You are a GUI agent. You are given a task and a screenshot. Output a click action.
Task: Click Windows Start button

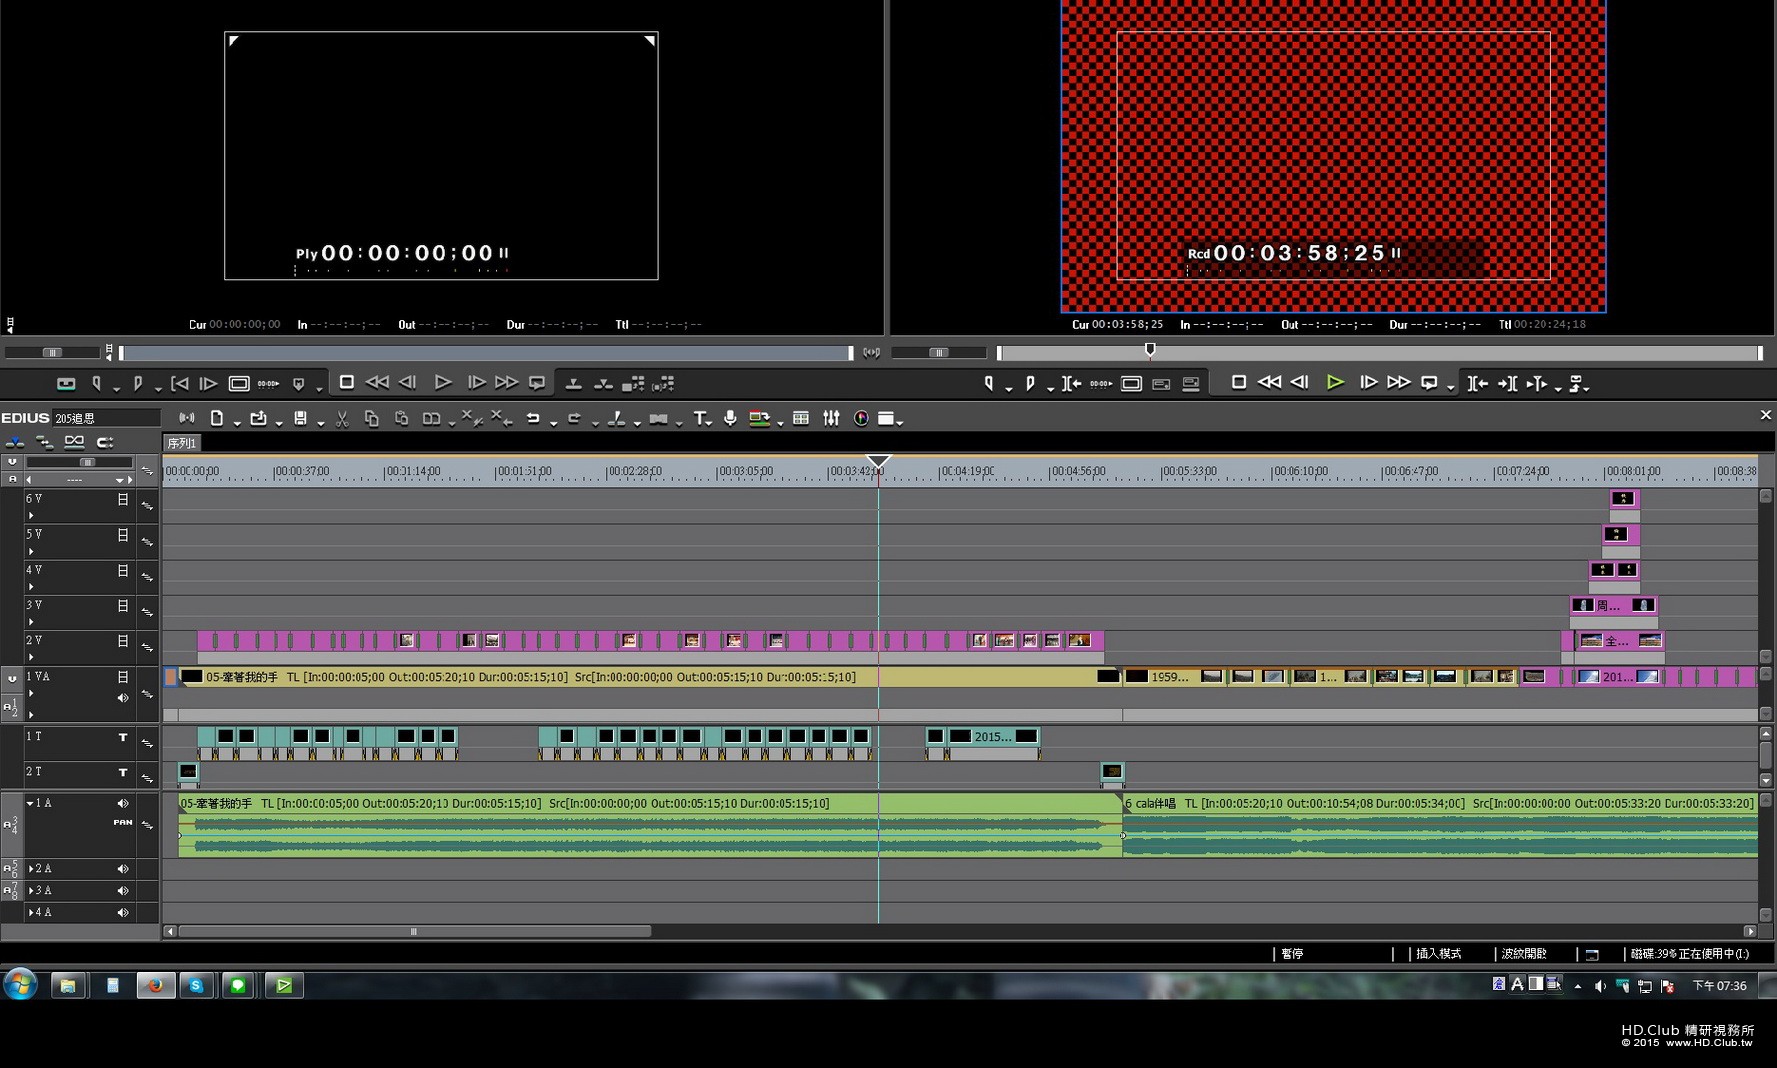click(x=20, y=985)
